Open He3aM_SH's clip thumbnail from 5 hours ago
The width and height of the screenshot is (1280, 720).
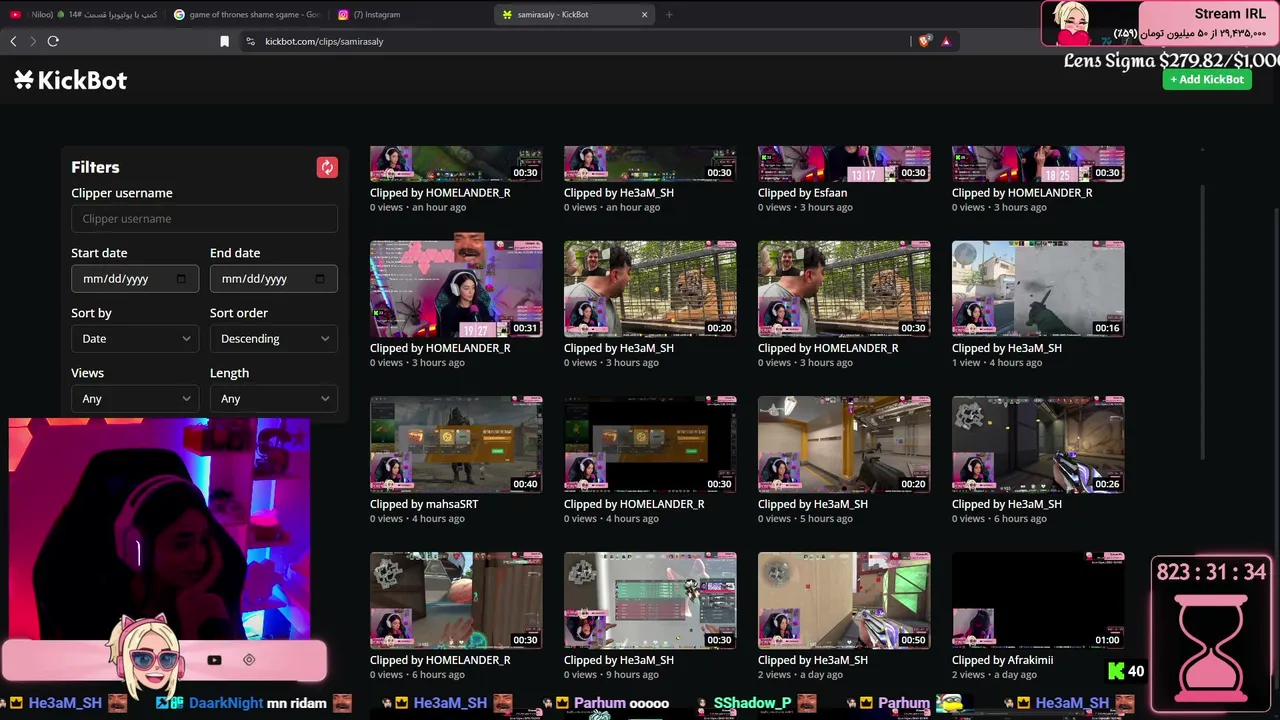point(844,445)
